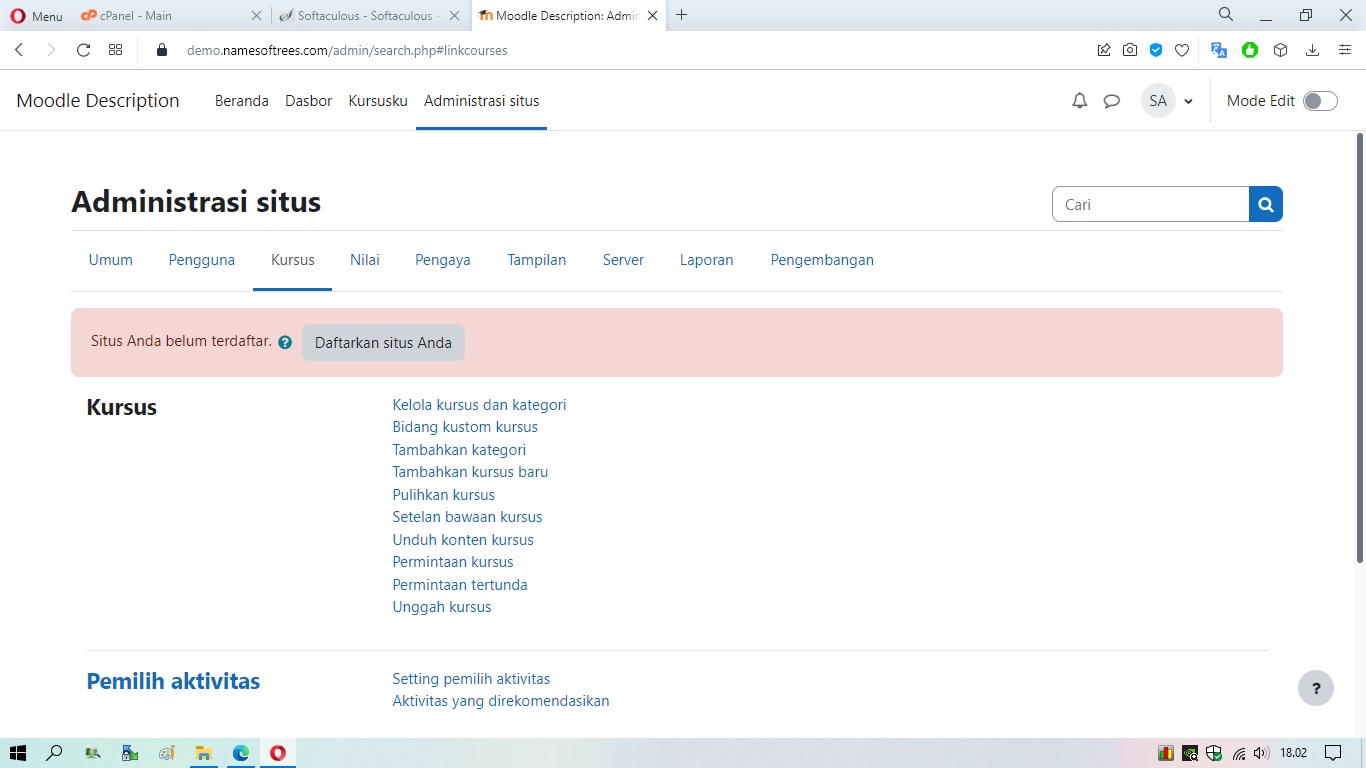Open the Pengembangan tab

[x=822, y=260]
